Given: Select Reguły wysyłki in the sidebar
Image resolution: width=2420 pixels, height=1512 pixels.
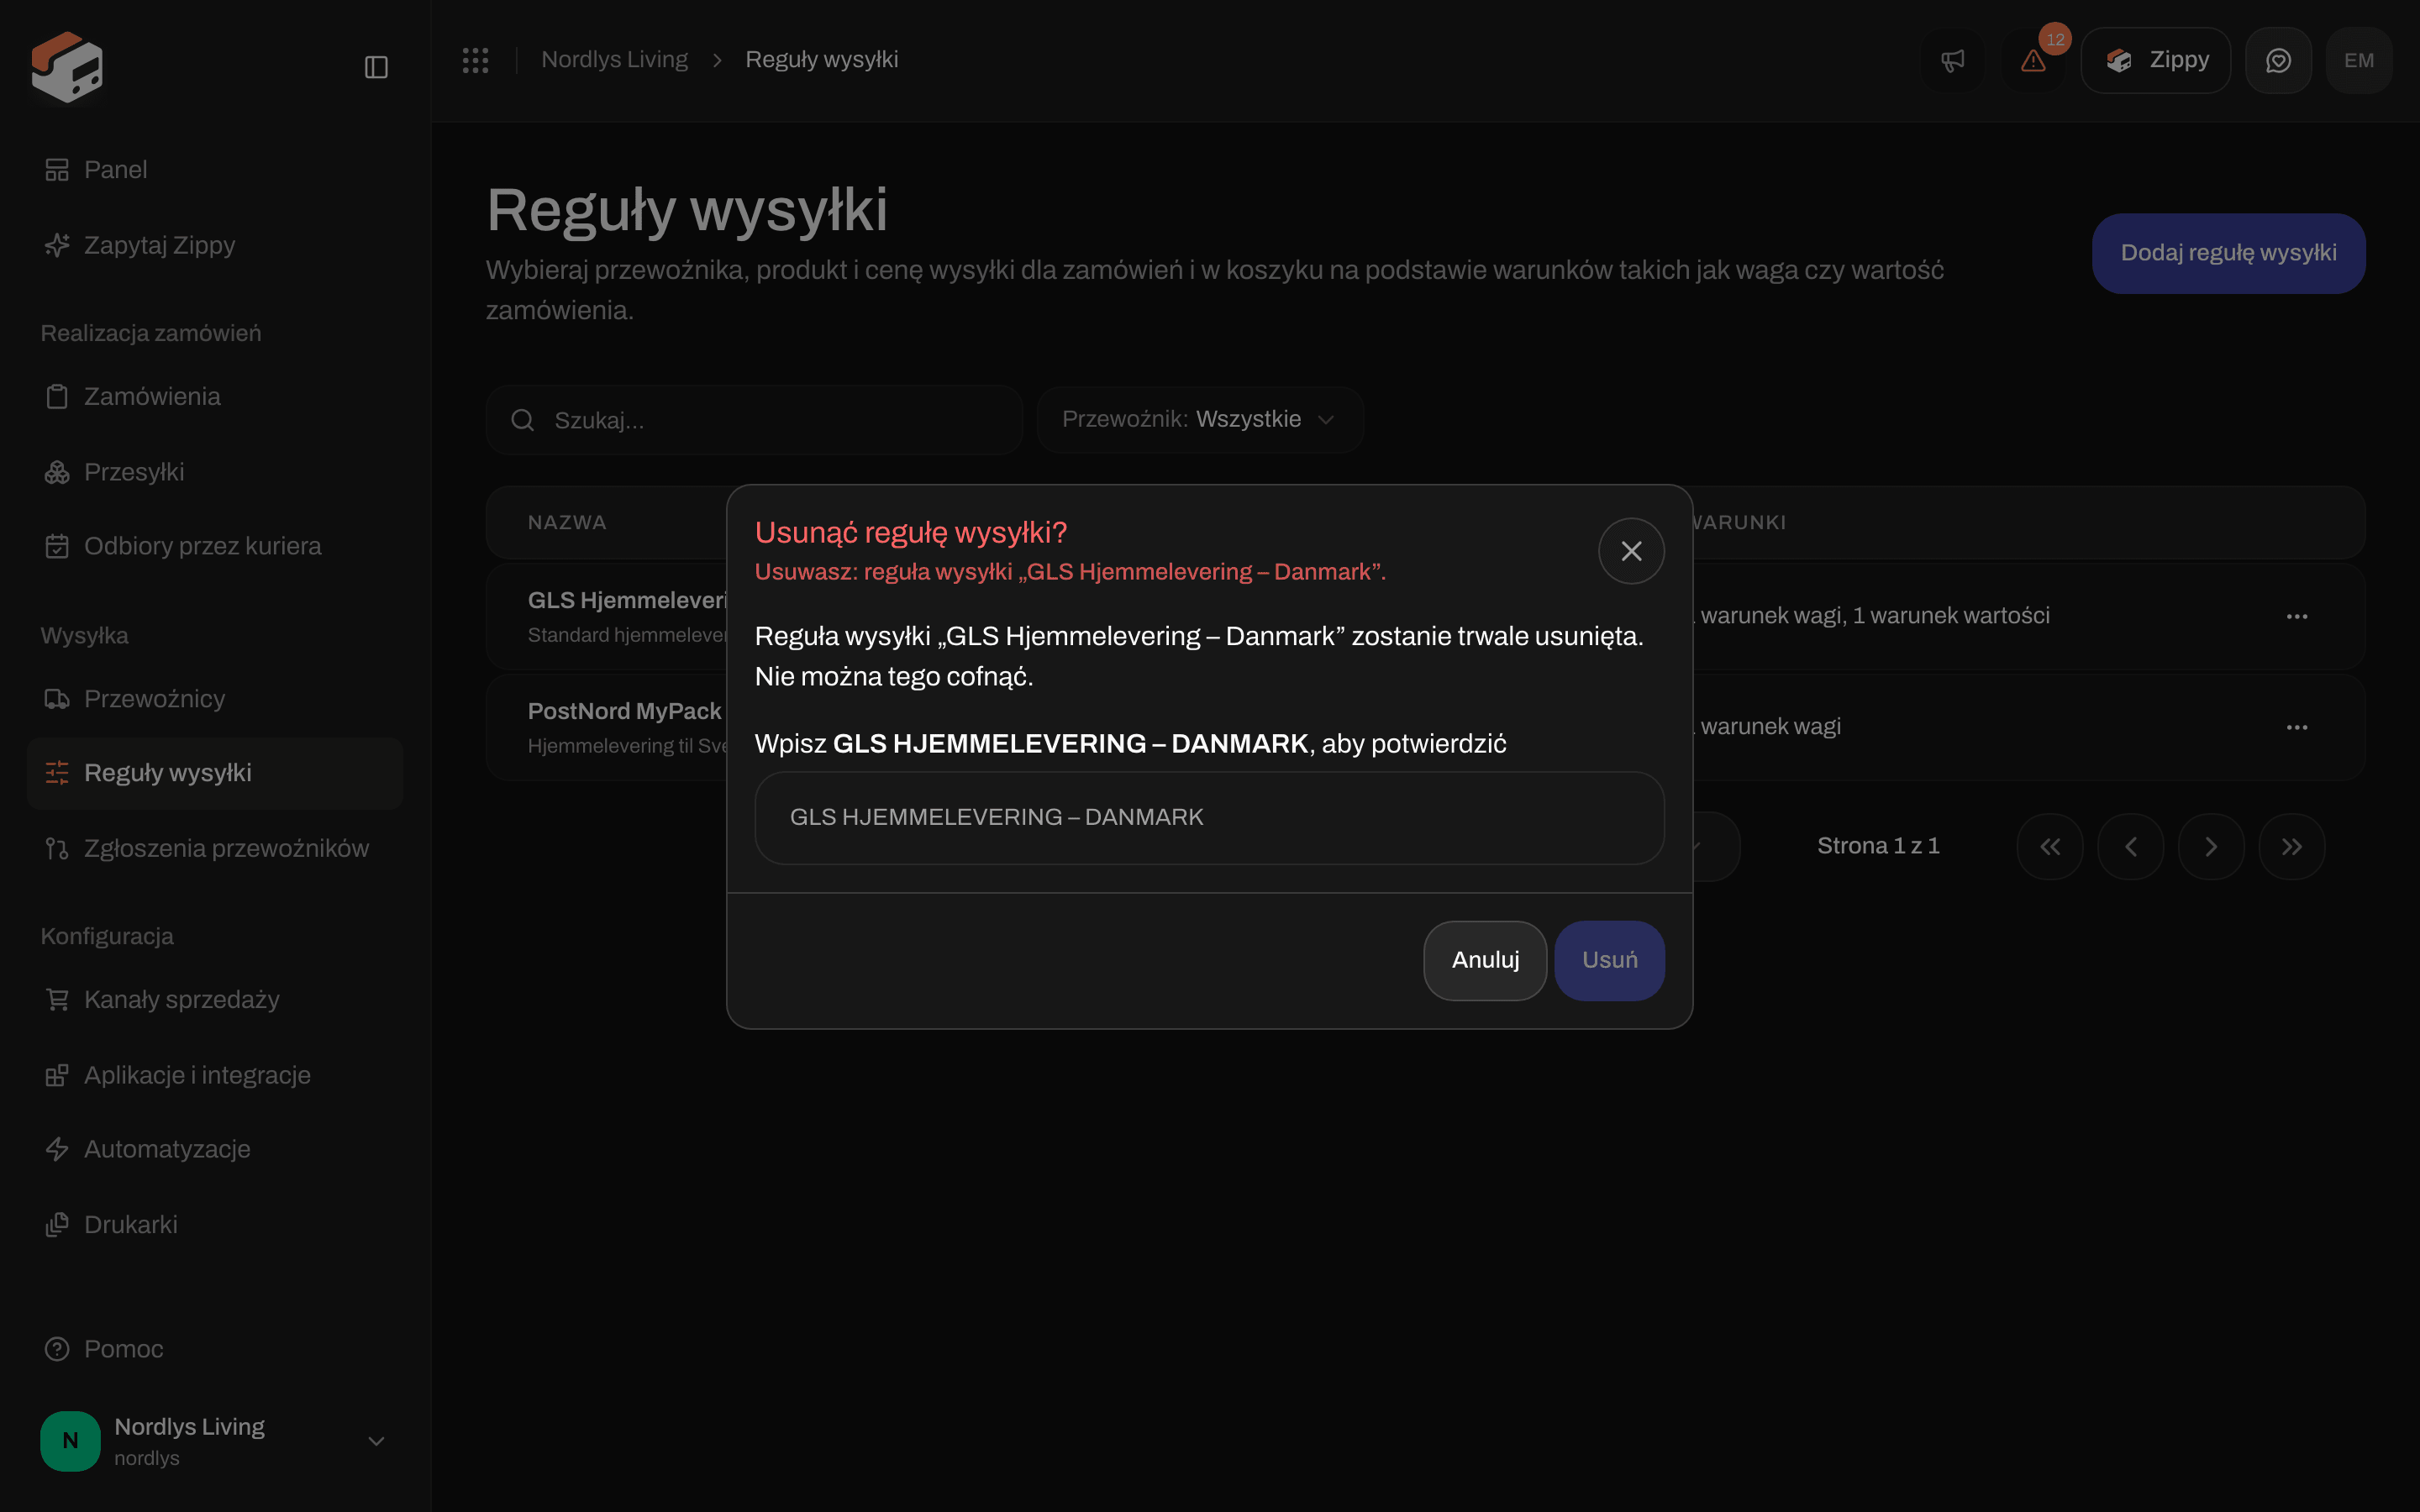Looking at the screenshot, I should [x=215, y=773].
